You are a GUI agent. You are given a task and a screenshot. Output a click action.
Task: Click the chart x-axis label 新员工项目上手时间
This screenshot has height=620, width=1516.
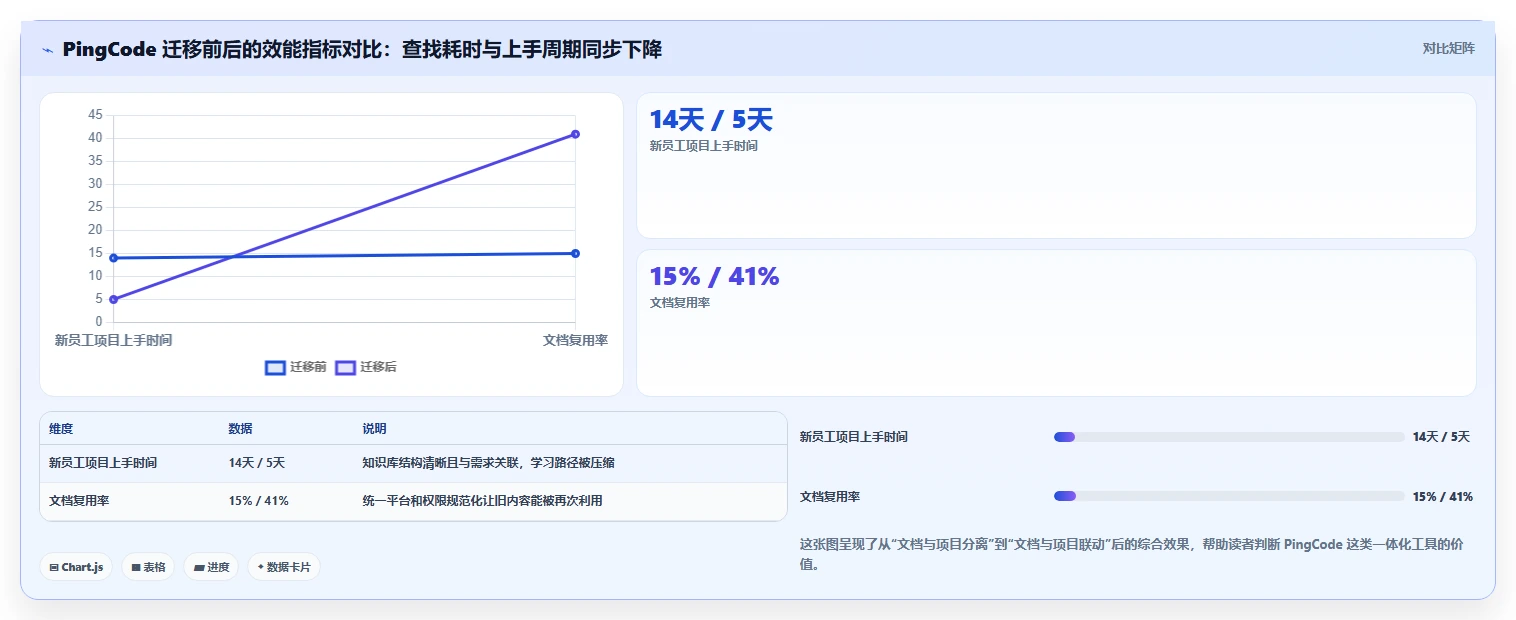[113, 340]
